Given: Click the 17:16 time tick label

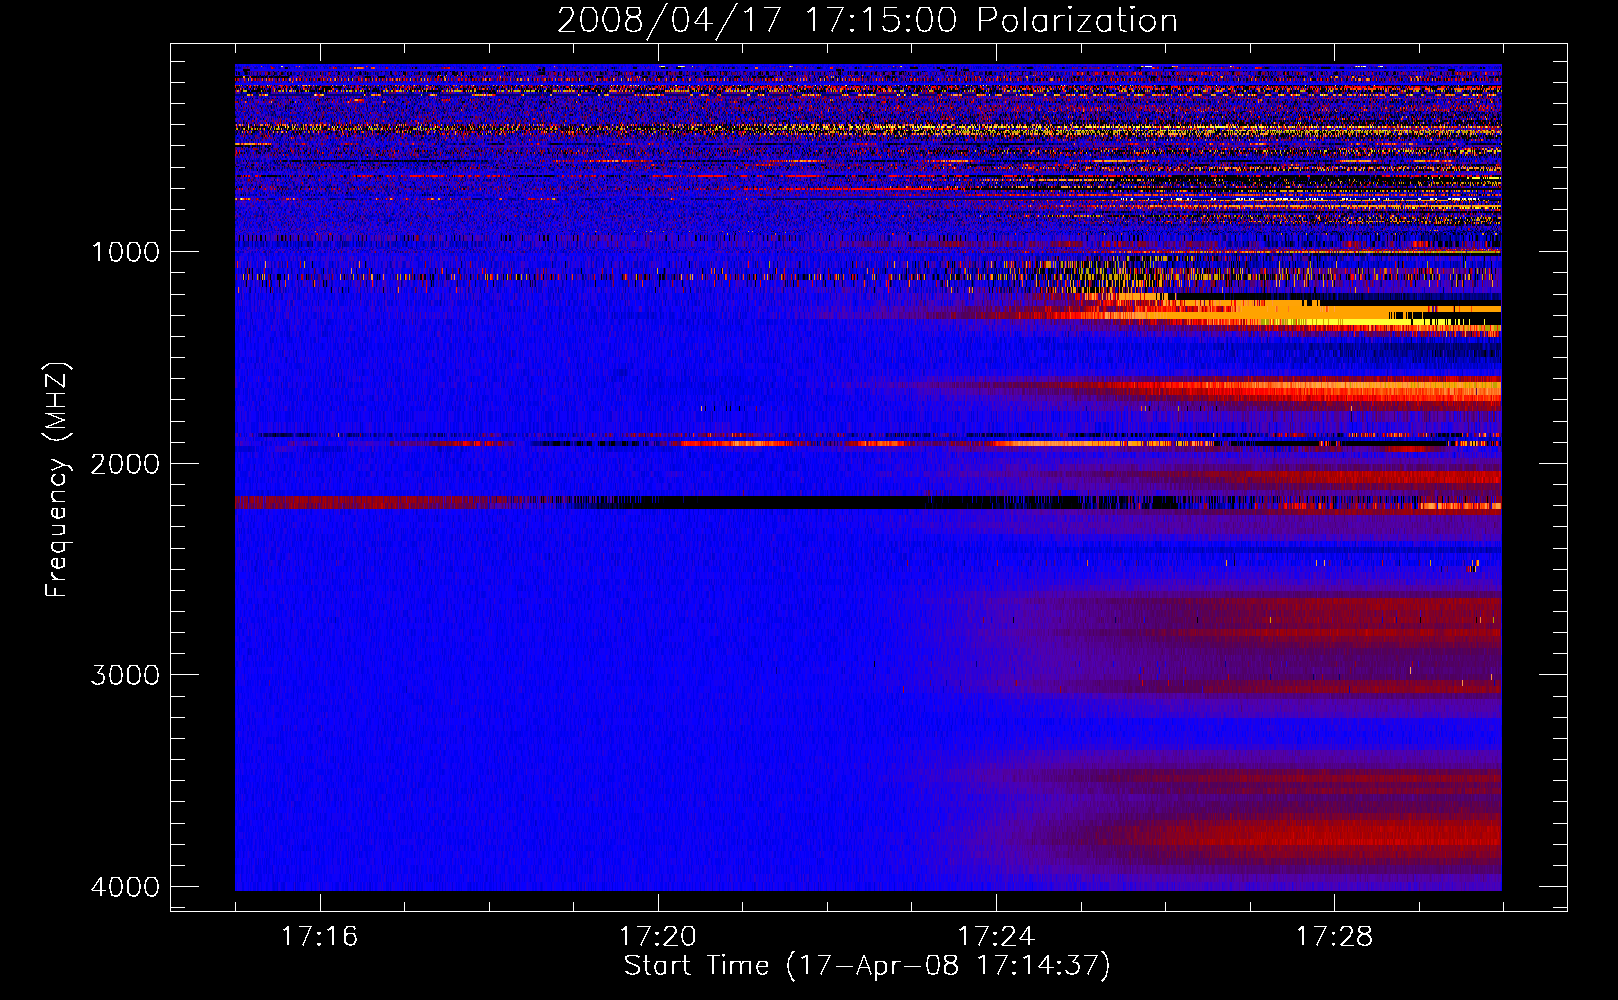Looking at the screenshot, I should tap(319, 936).
